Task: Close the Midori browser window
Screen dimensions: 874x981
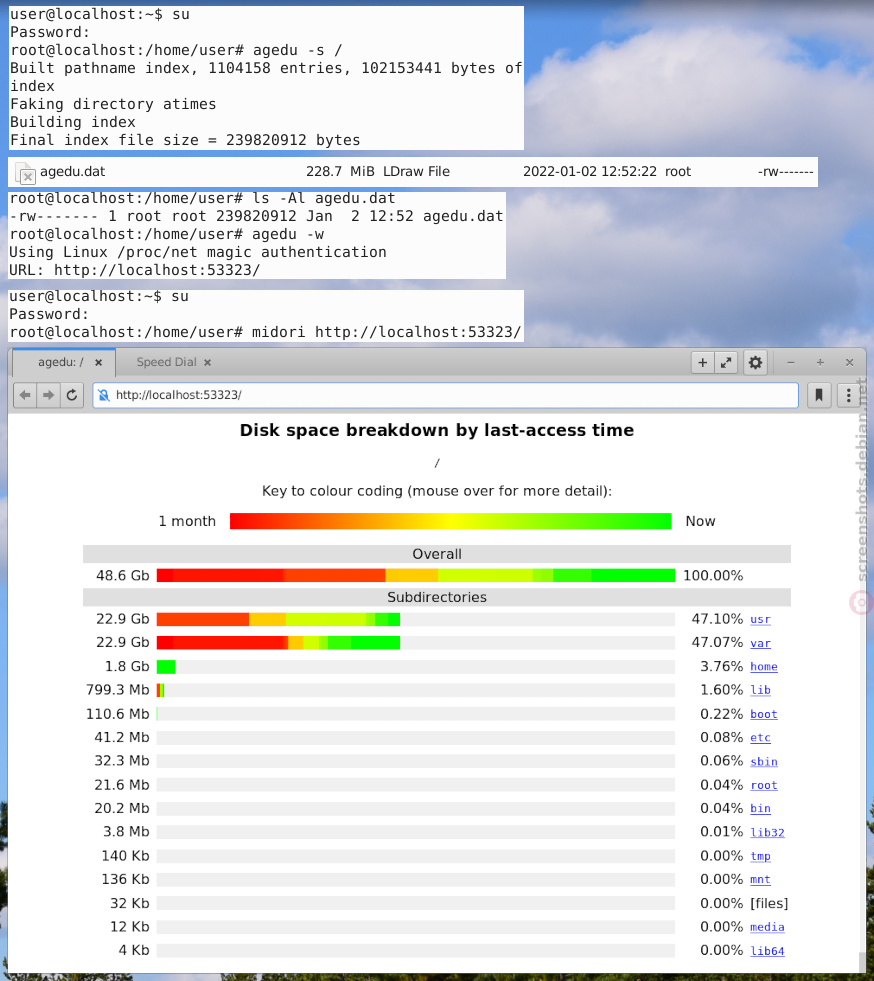Action: click(850, 363)
